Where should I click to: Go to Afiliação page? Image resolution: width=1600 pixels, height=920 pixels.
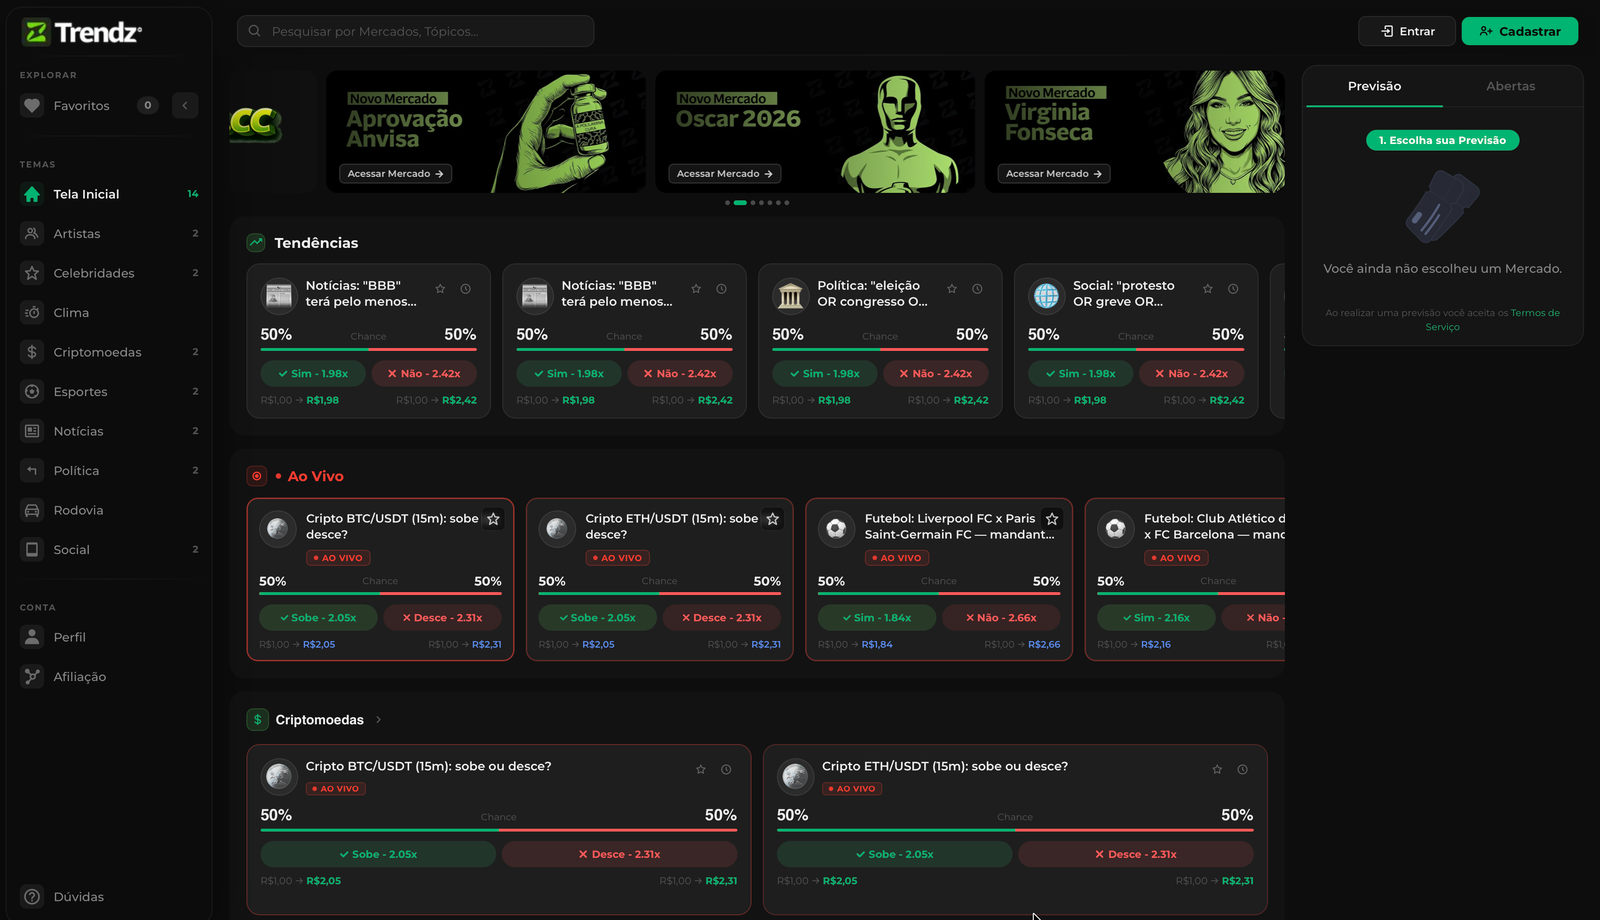point(79,677)
